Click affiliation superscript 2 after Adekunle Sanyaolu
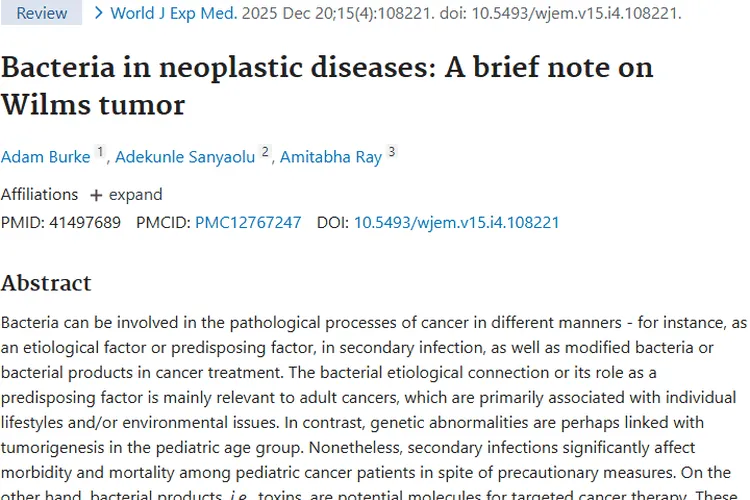The image size is (750, 500). (265, 153)
